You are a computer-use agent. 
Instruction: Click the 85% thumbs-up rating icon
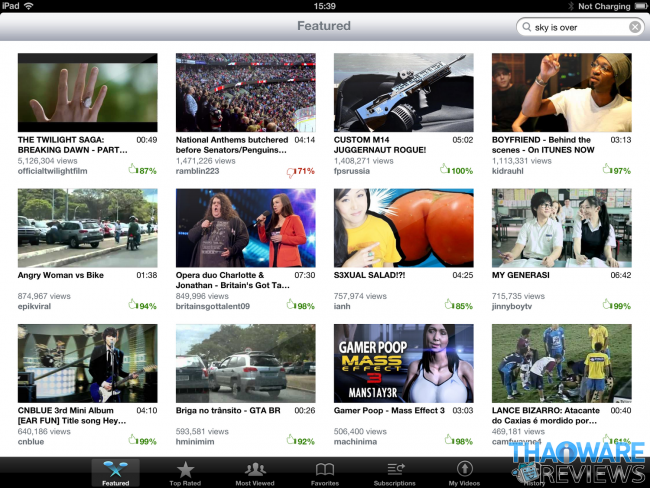coord(449,304)
